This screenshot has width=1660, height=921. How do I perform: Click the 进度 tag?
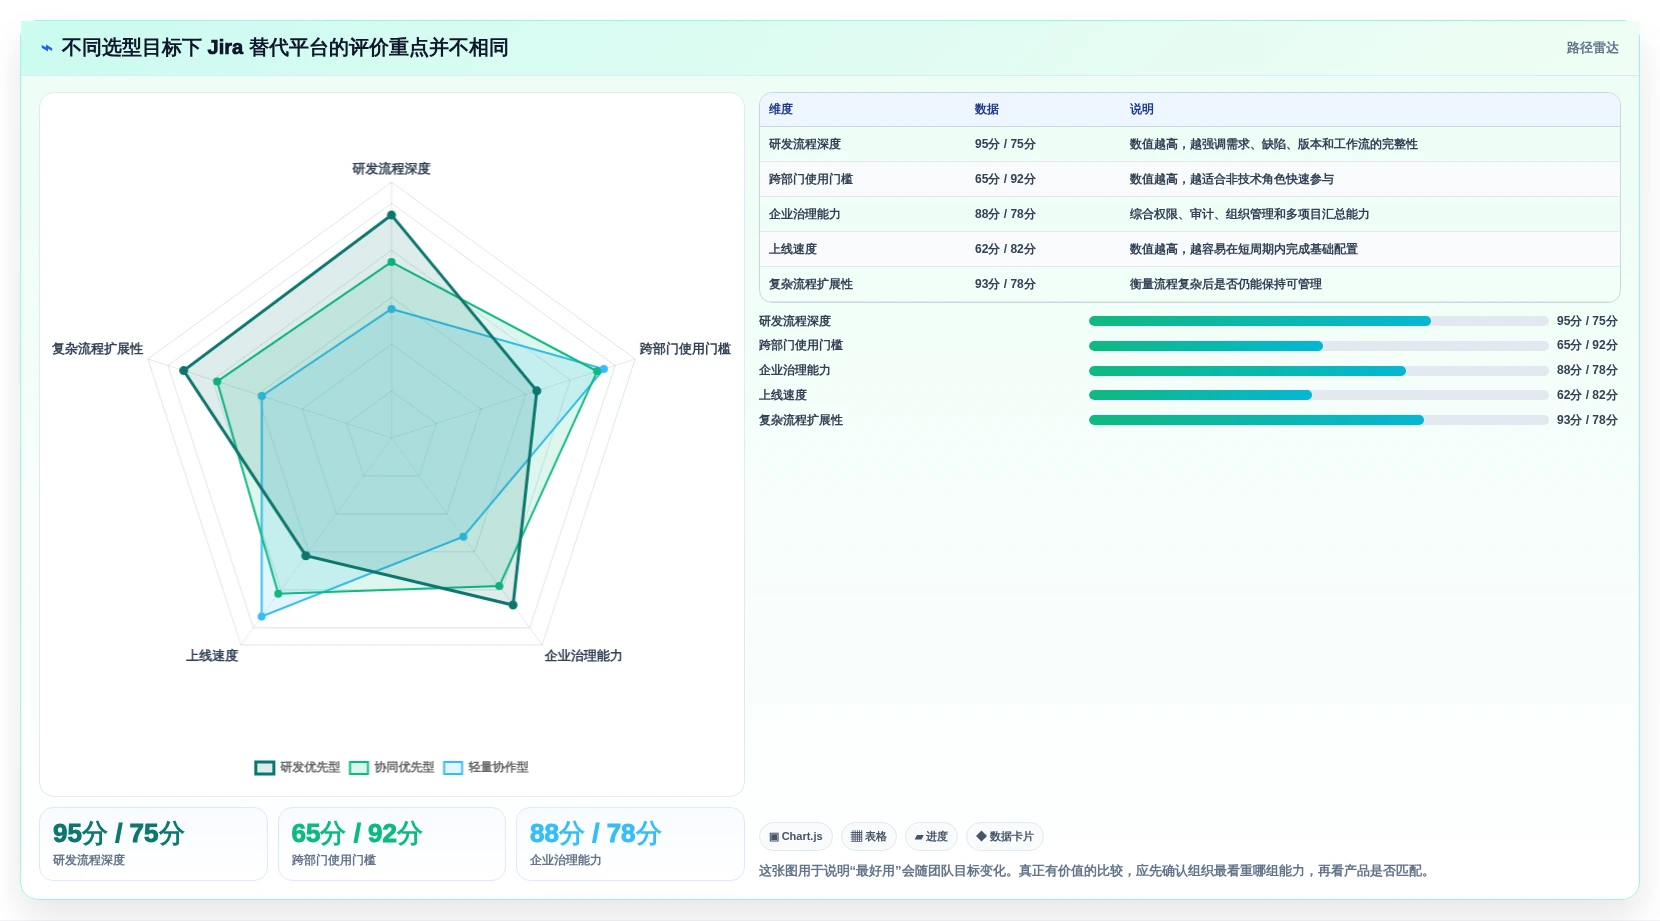(931, 837)
